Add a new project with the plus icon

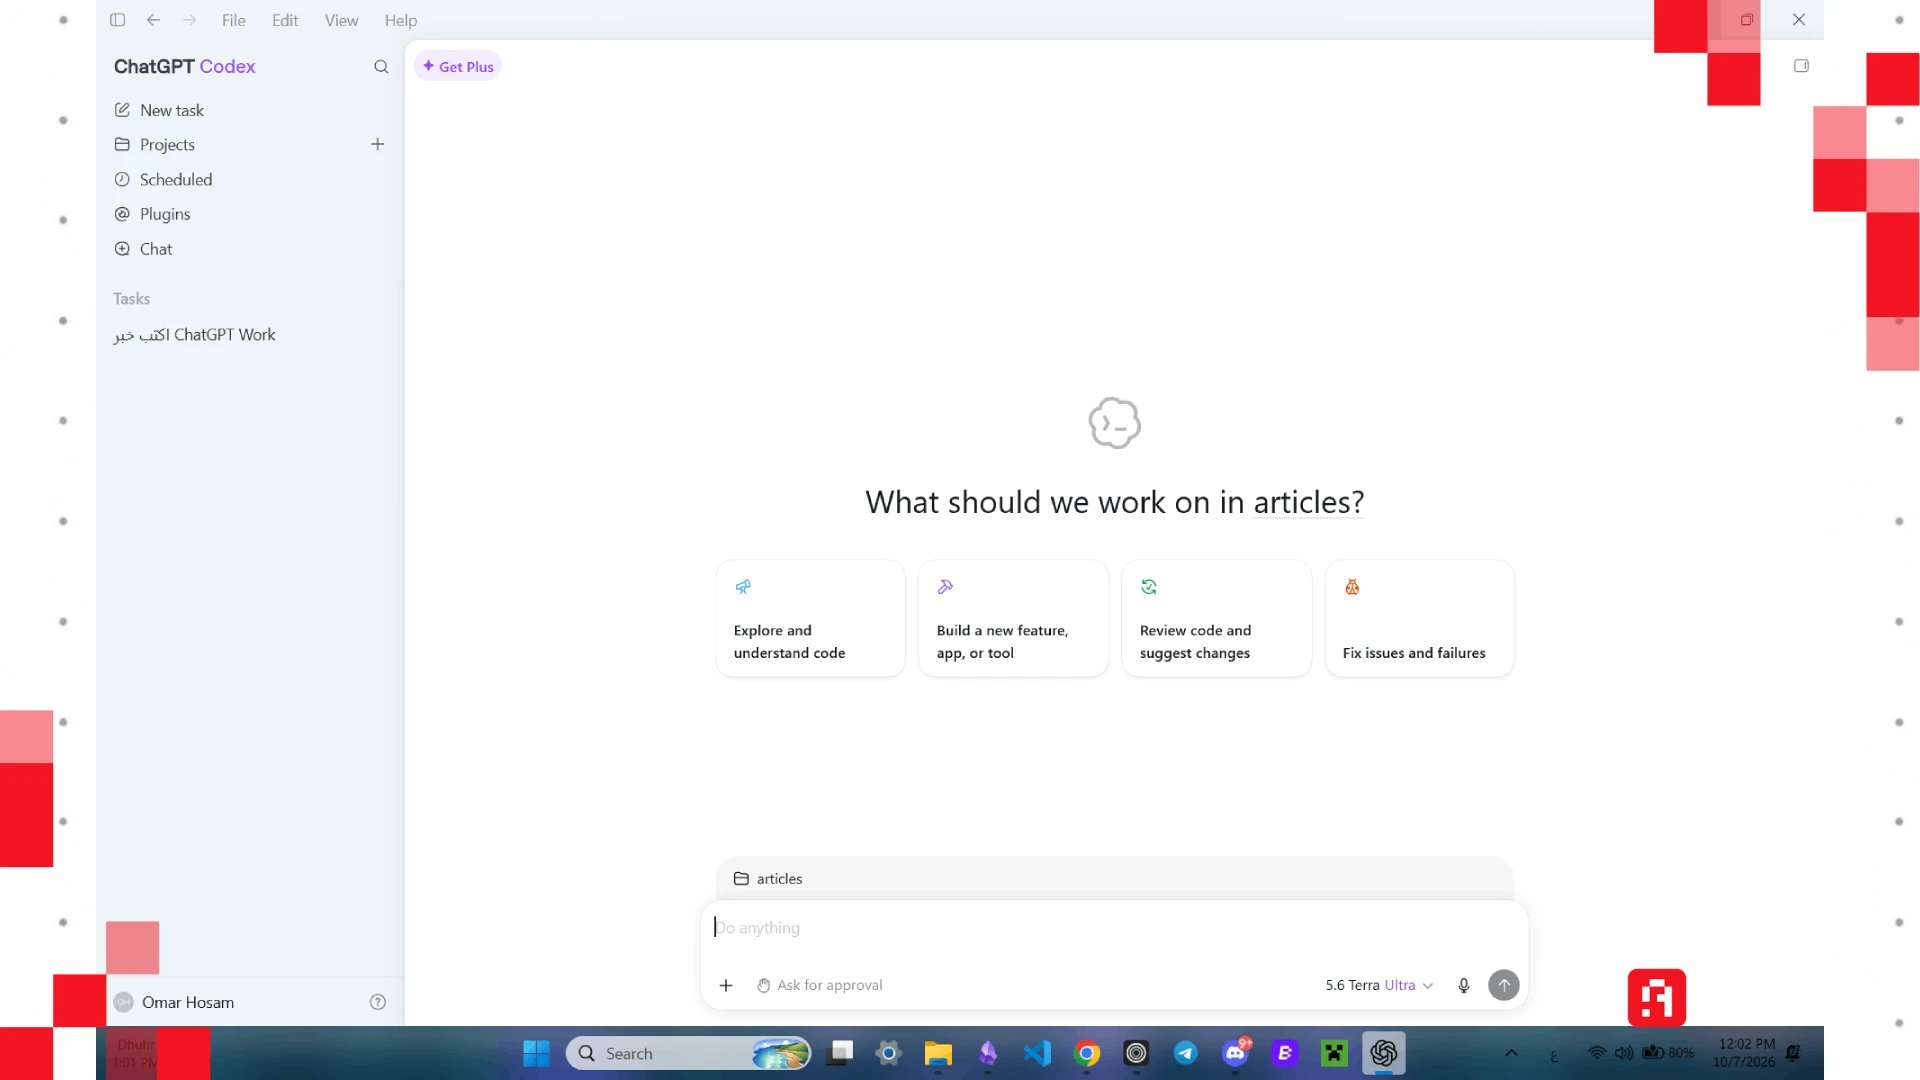(x=378, y=144)
